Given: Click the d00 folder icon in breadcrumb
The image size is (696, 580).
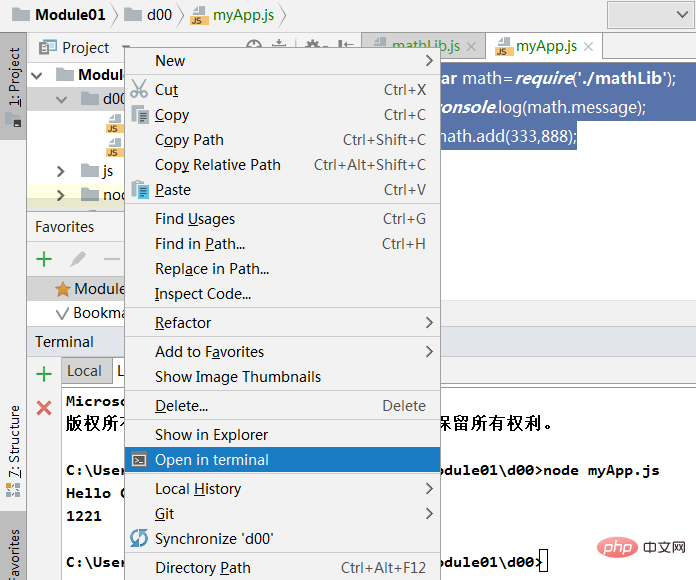Looking at the screenshot, I should (x=133, y=15).
